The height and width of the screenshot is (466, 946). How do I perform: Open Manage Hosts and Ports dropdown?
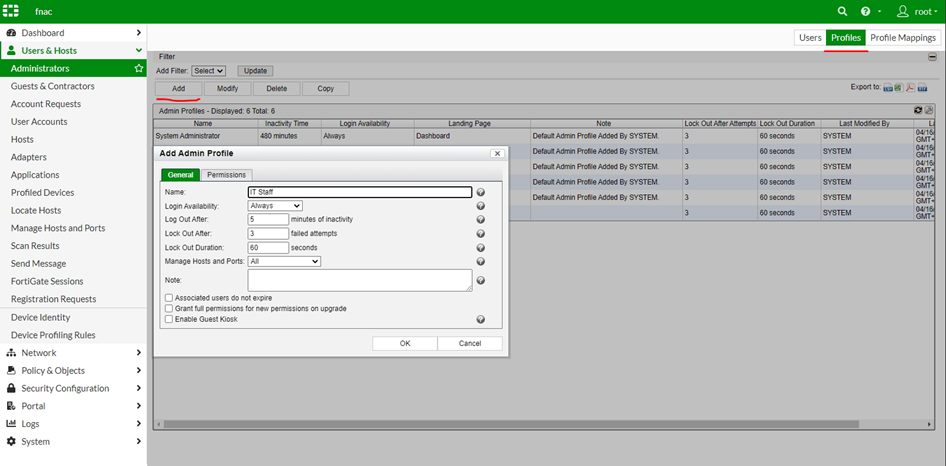(284, 261)
